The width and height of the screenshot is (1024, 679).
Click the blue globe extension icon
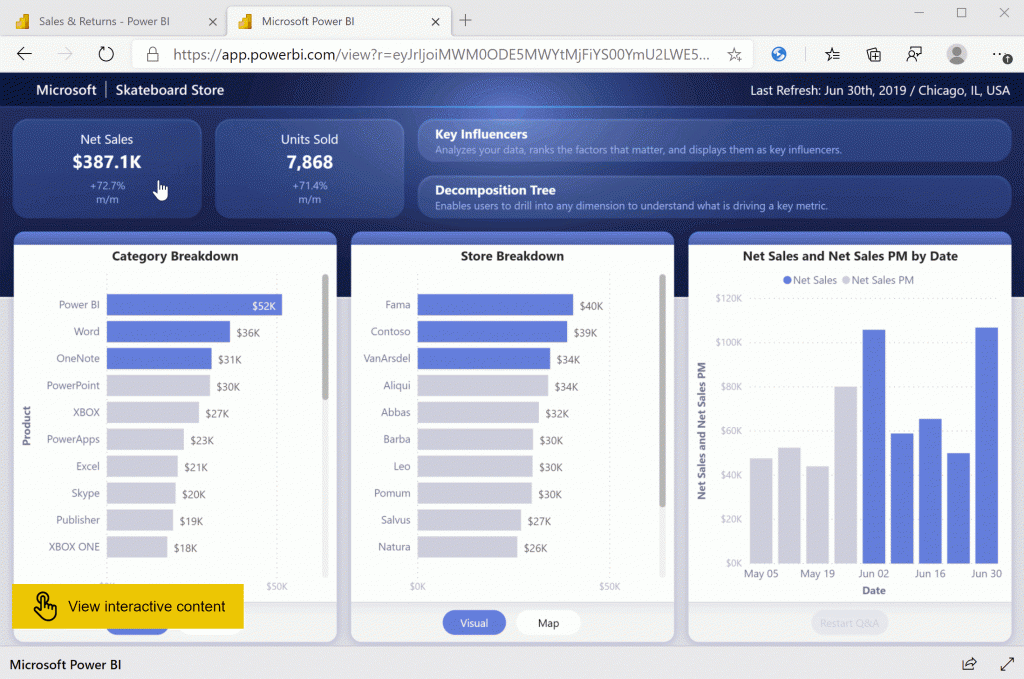778,54
